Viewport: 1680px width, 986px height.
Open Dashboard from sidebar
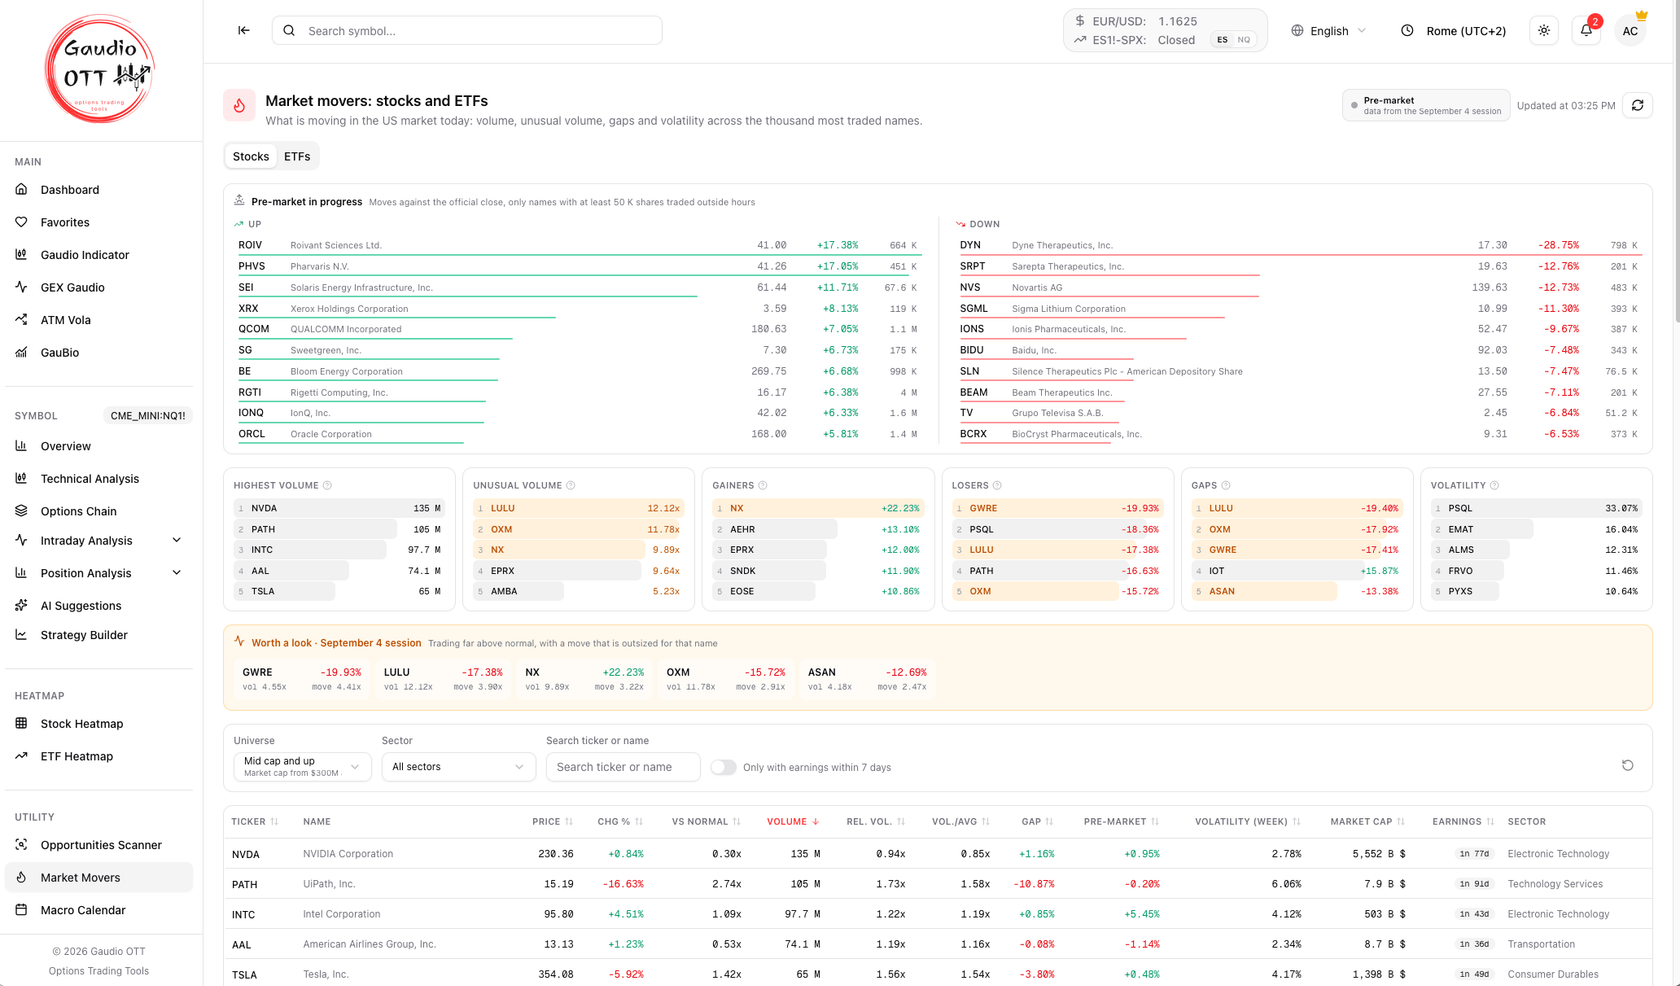pos(99,190)
